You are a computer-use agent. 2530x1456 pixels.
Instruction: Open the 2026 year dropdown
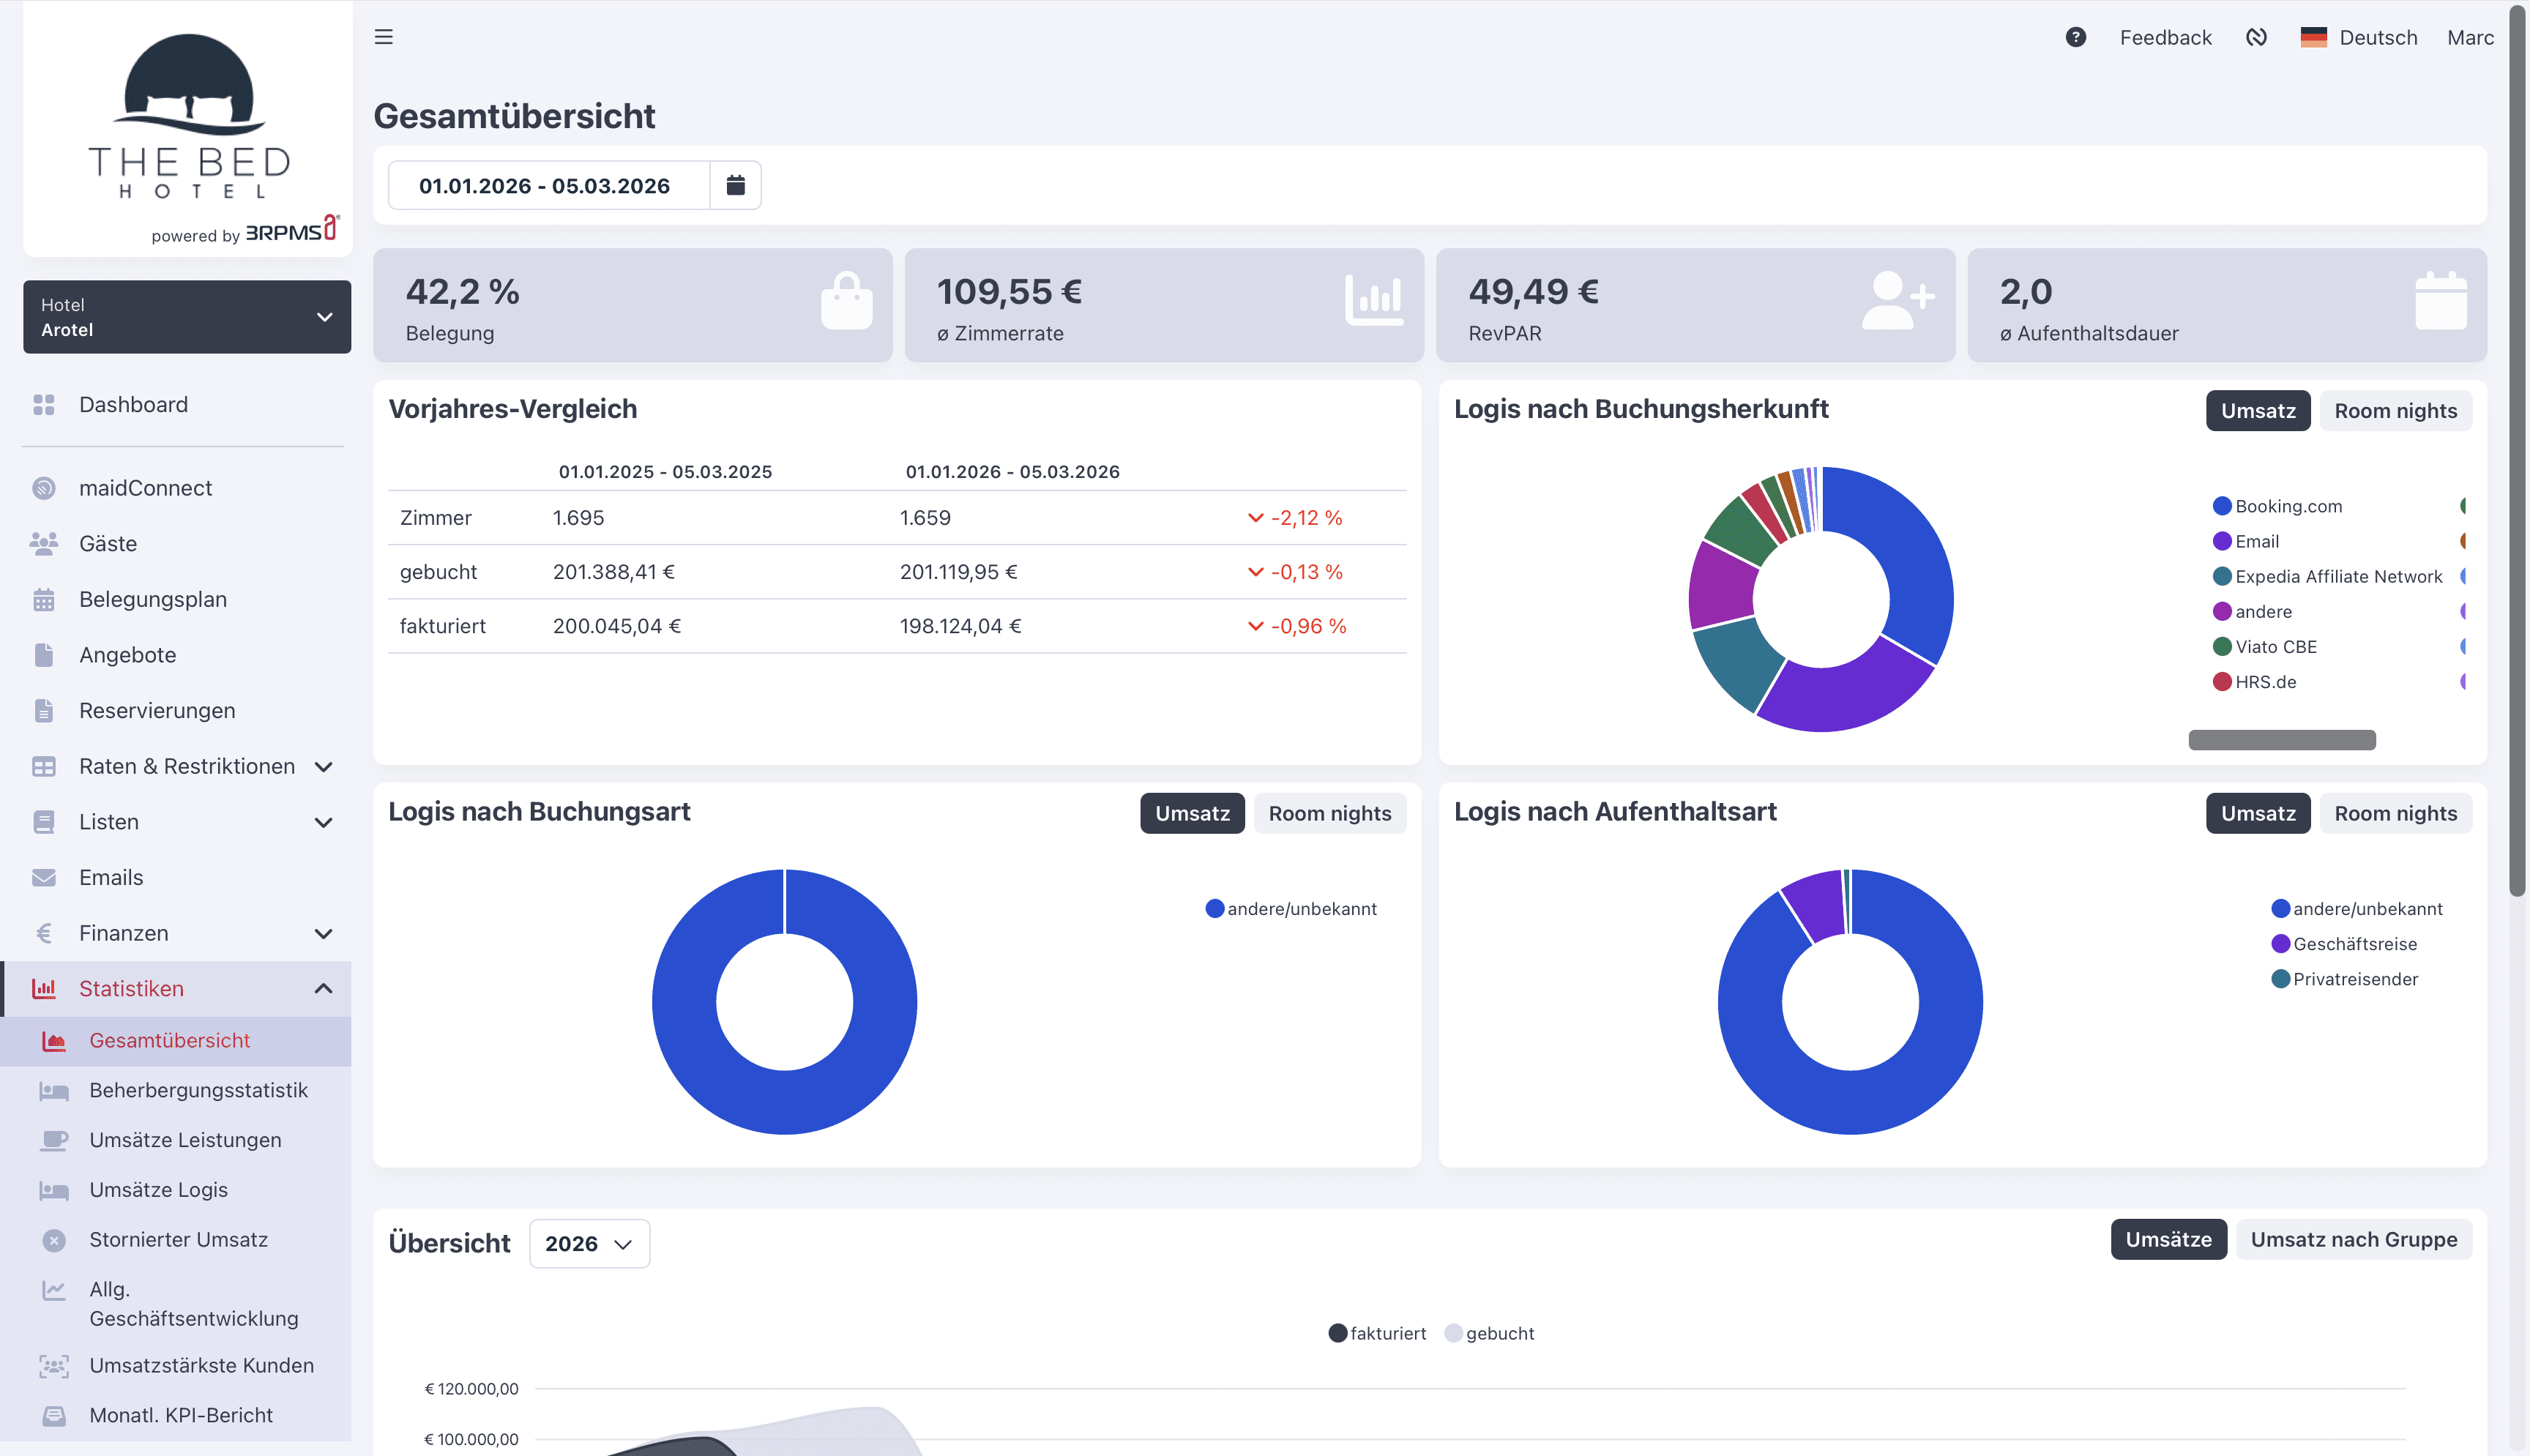[589, 1243]
